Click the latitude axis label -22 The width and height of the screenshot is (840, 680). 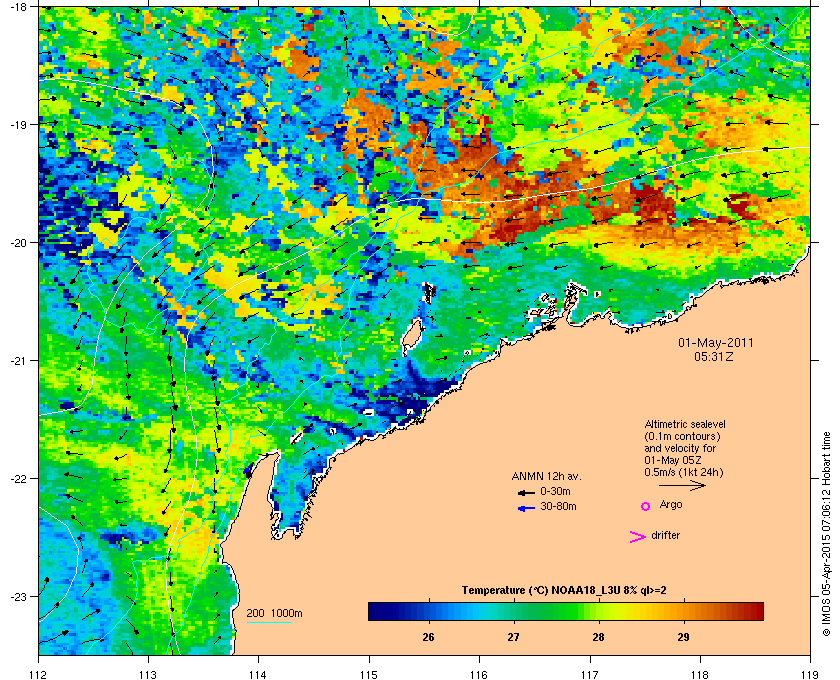click(x=18, y=479)
